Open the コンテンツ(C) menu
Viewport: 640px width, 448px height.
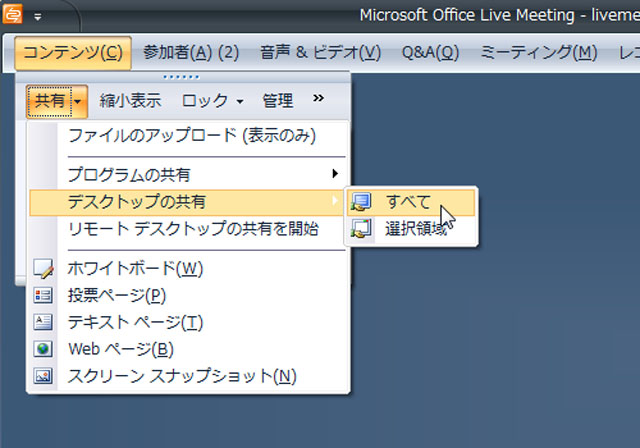coord(73,53)
